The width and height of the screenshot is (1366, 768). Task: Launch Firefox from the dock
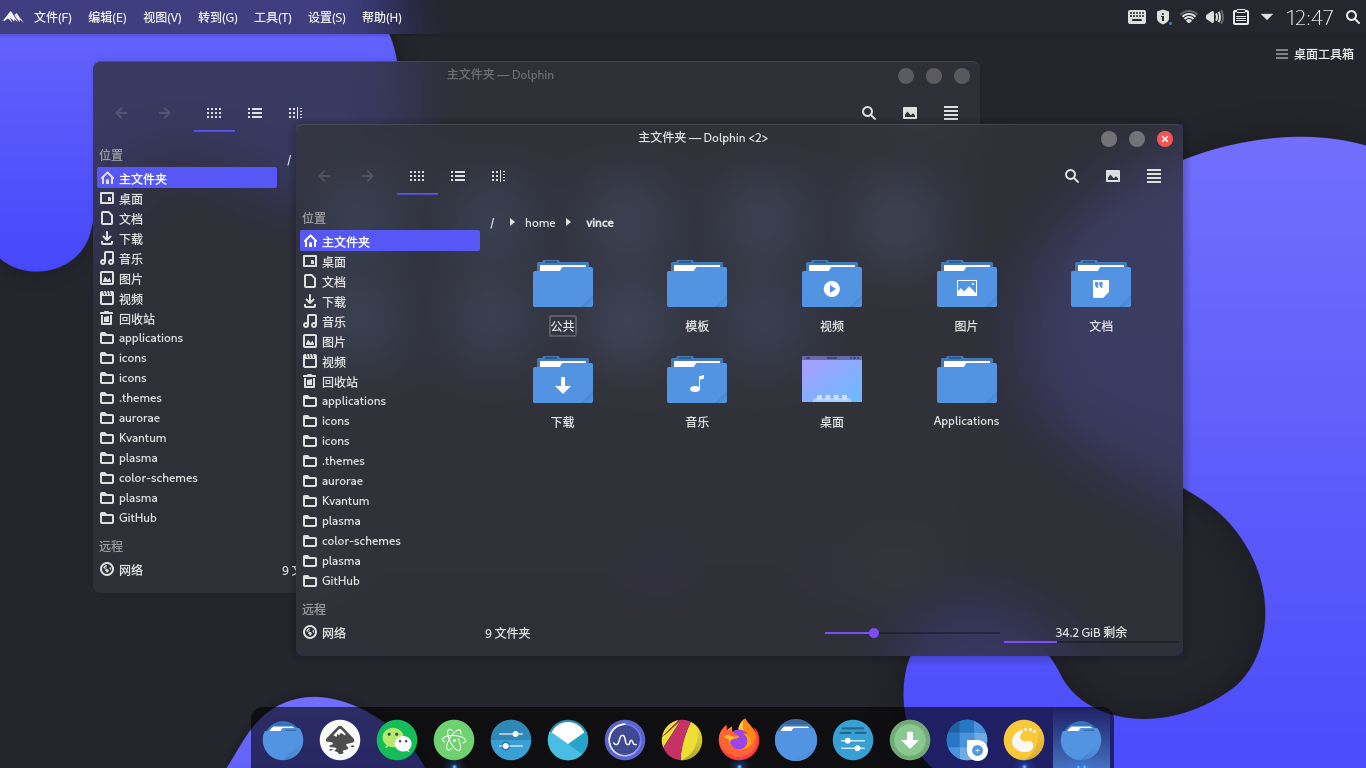[x=739, y=741]
